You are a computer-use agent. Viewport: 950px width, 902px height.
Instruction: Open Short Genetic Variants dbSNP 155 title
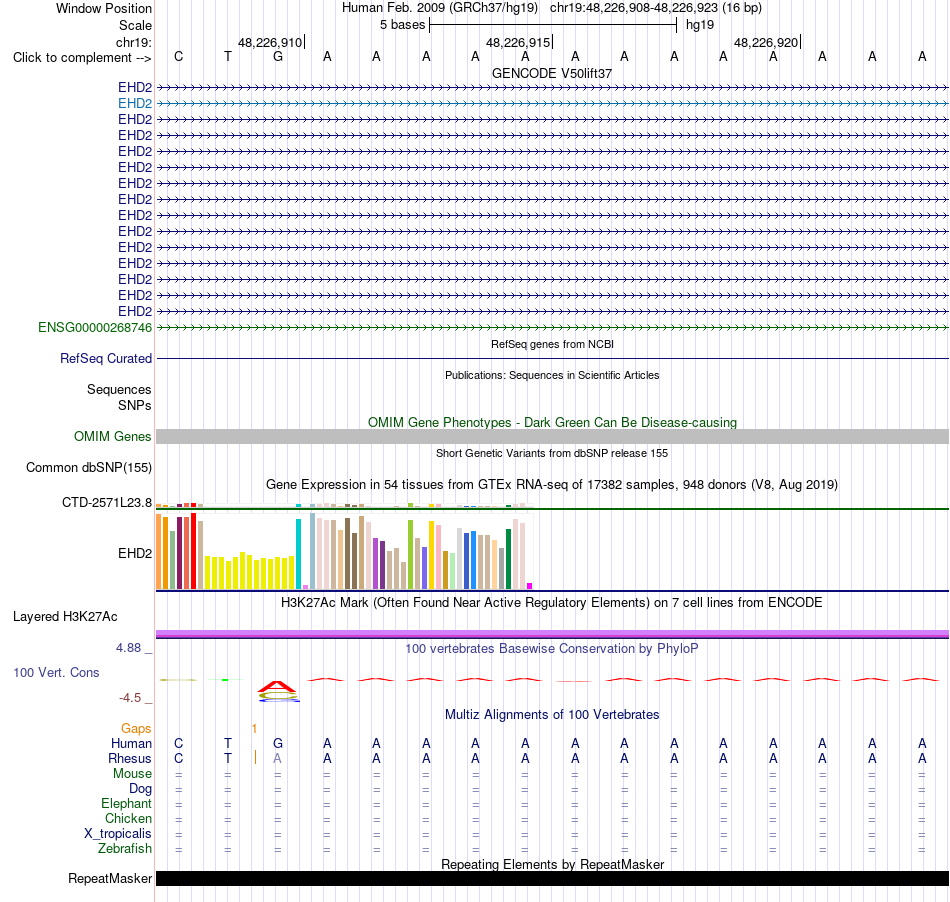click(552, 453)
